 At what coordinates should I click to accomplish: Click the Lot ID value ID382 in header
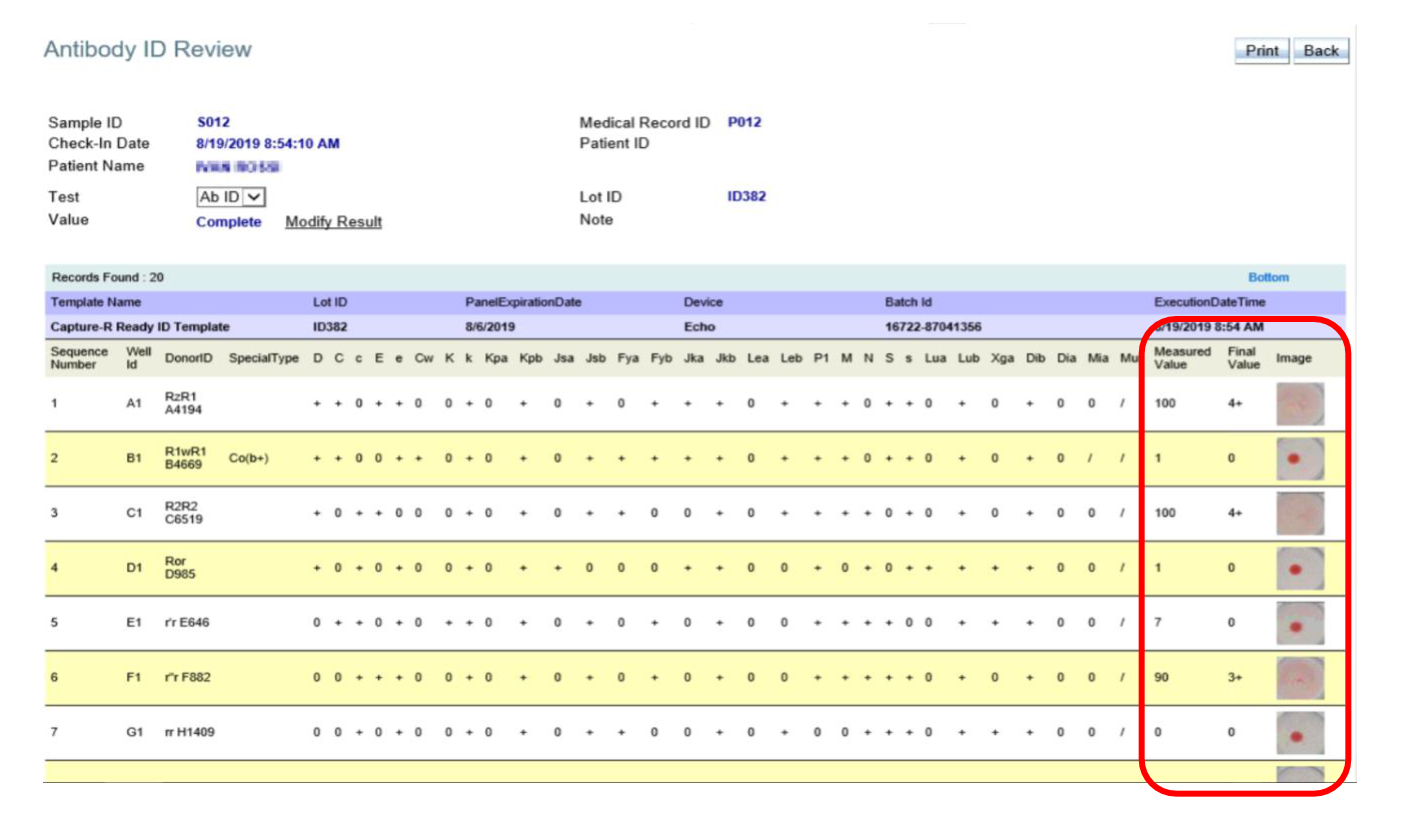[x=746, y=197]
